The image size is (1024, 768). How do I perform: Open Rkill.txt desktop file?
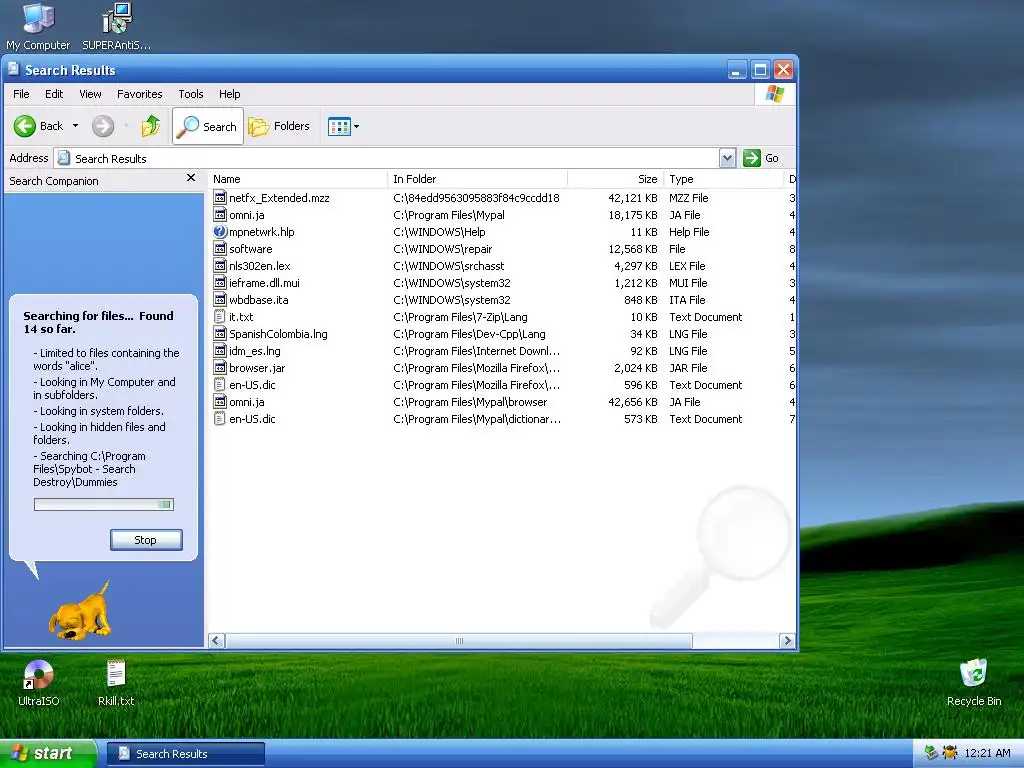(116, 683)
